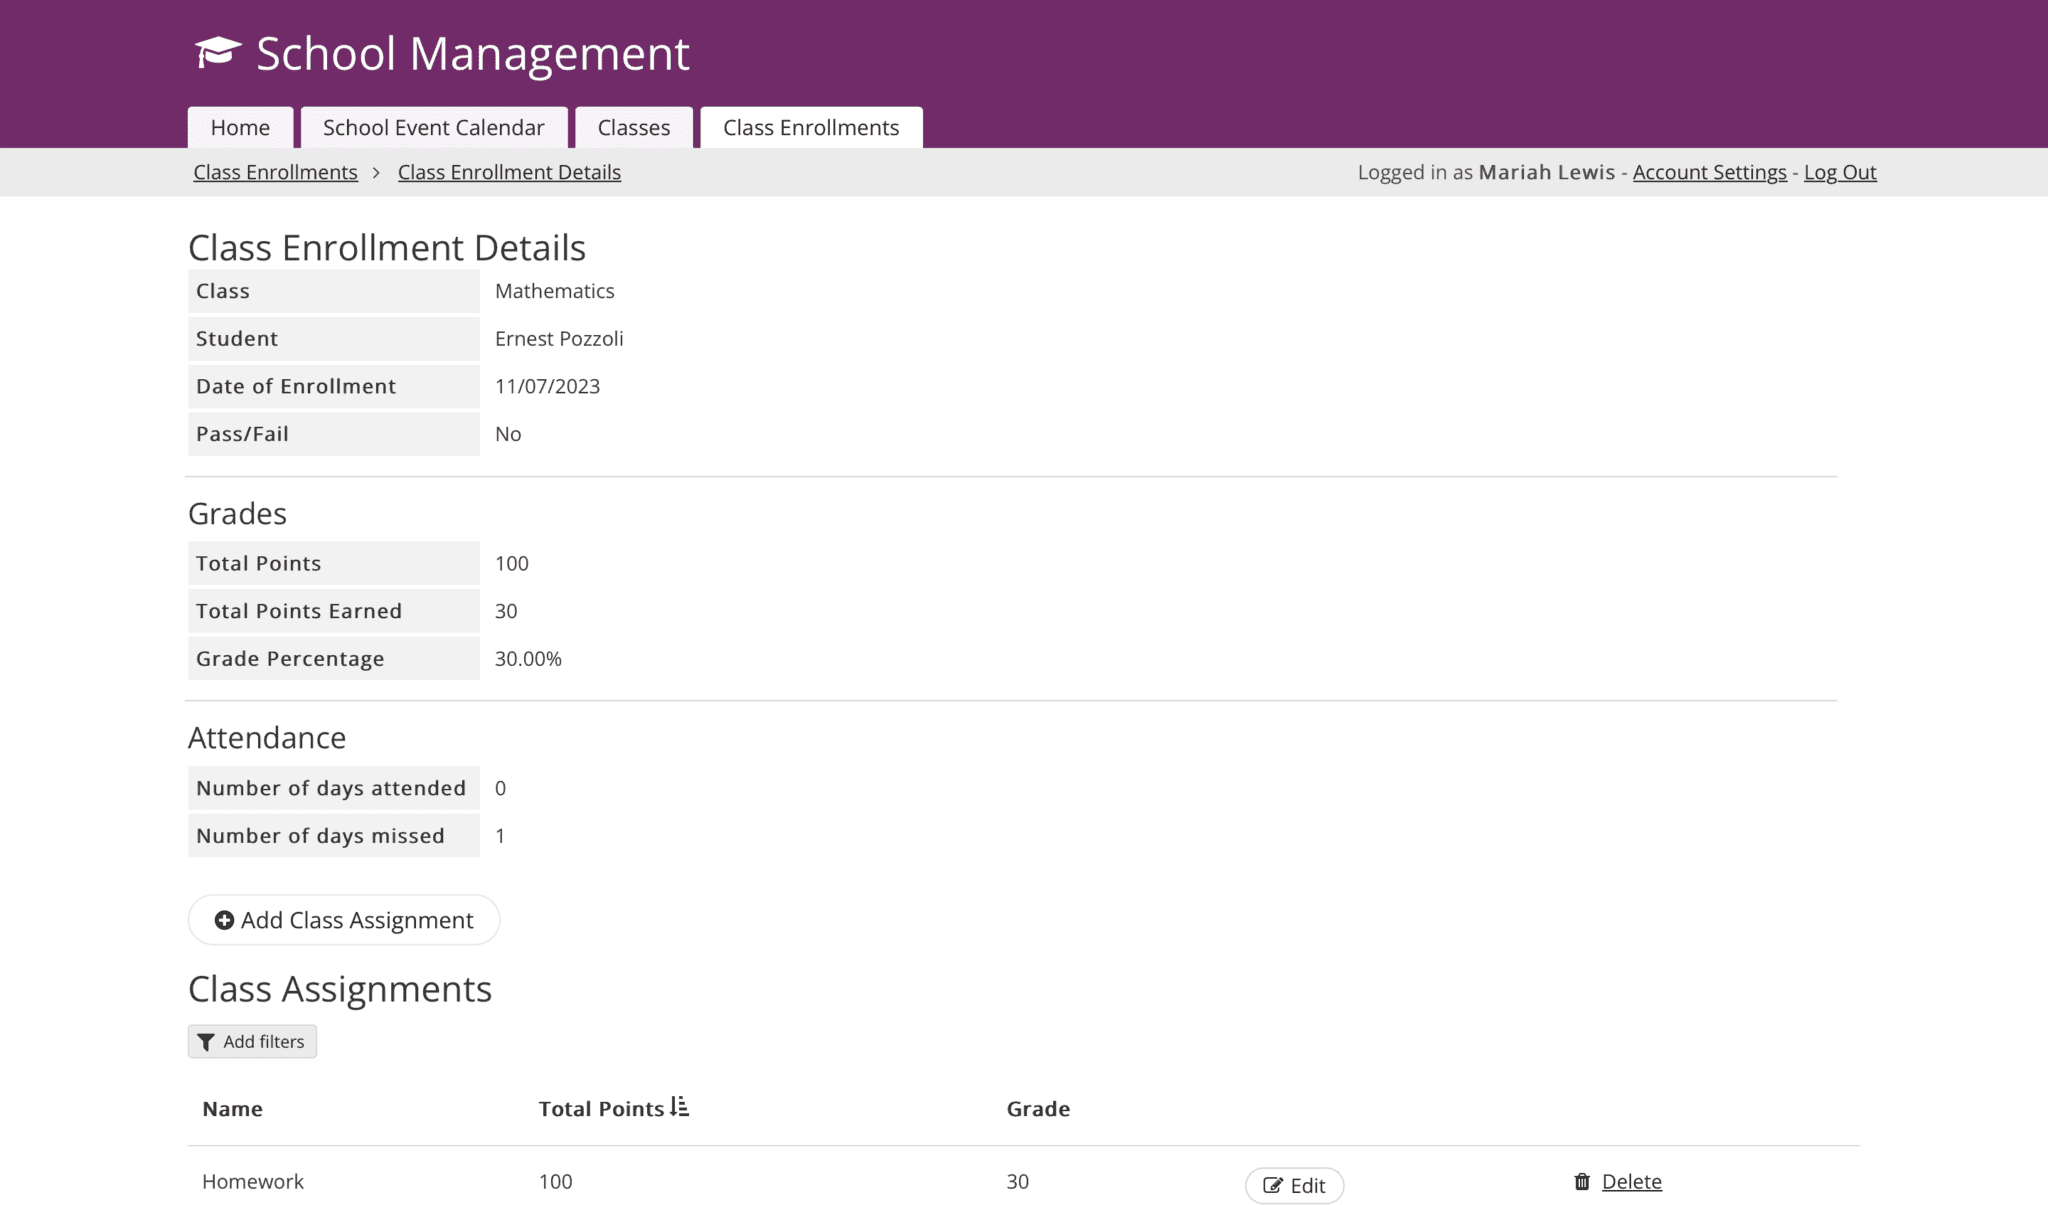Click the Grade column header
The height and width of the screenshot is (1205, 2048).
click(x=1037, y=1108)
